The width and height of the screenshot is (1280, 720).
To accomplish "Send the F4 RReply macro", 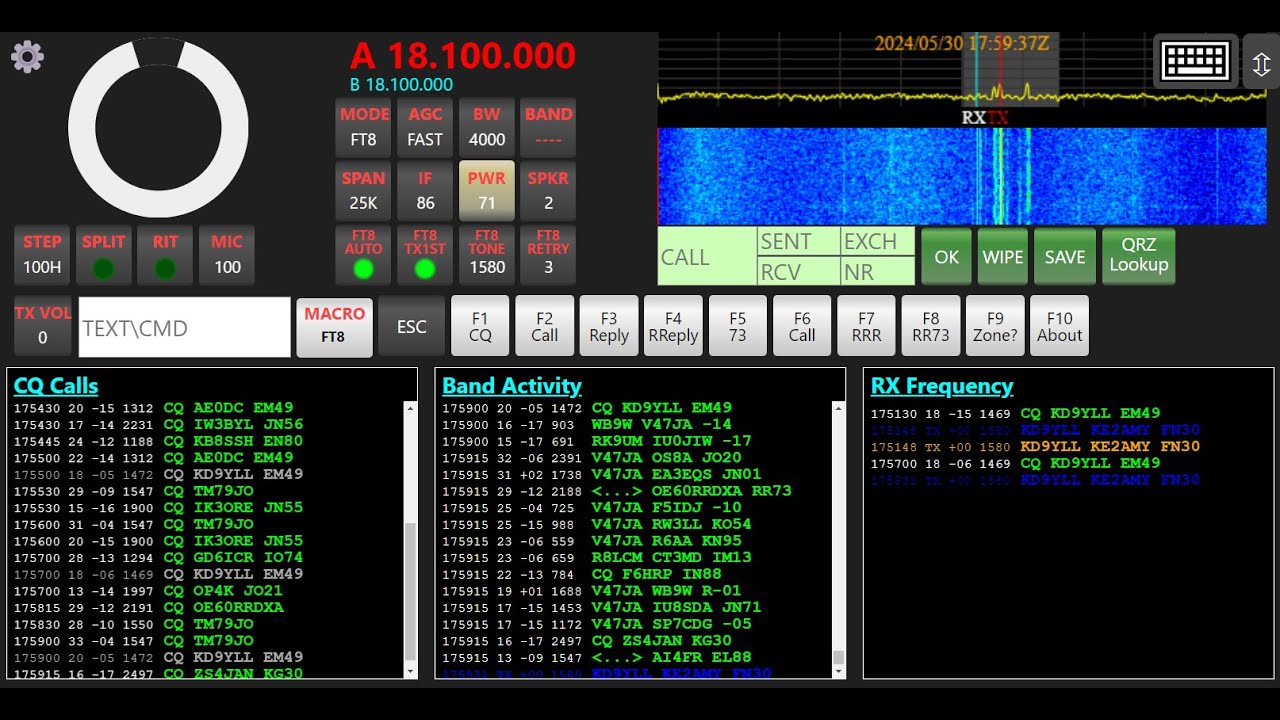I will pos(673,327).
